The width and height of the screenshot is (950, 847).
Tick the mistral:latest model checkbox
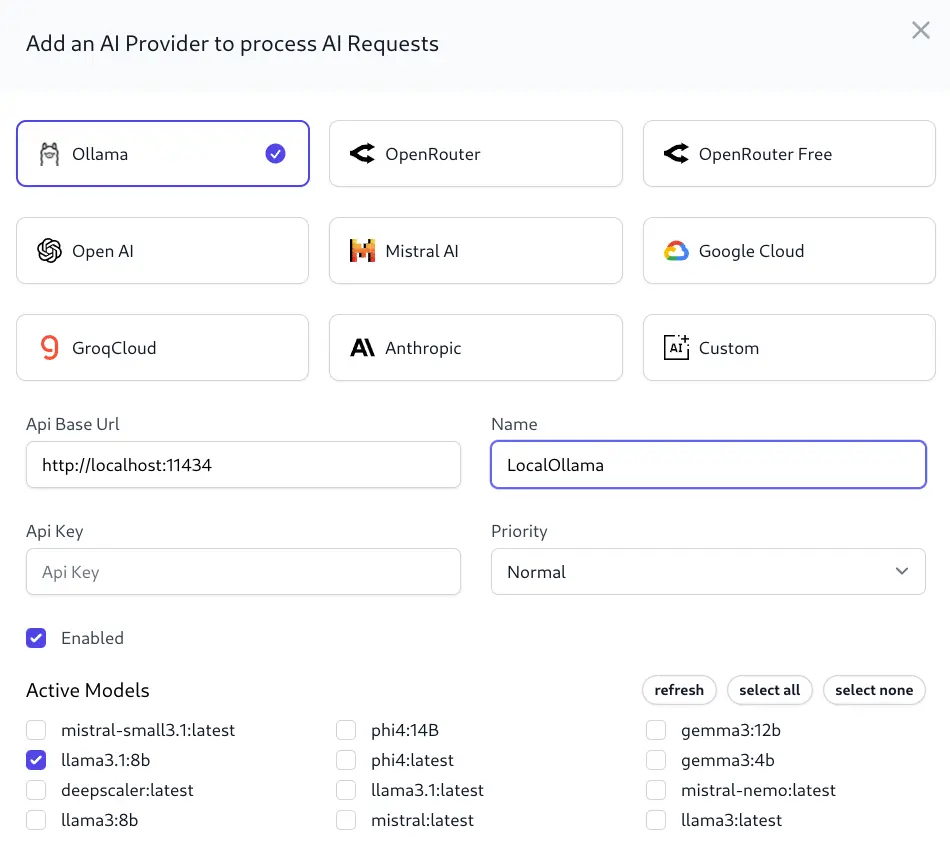pyautogui.click(x=346, y=820)
